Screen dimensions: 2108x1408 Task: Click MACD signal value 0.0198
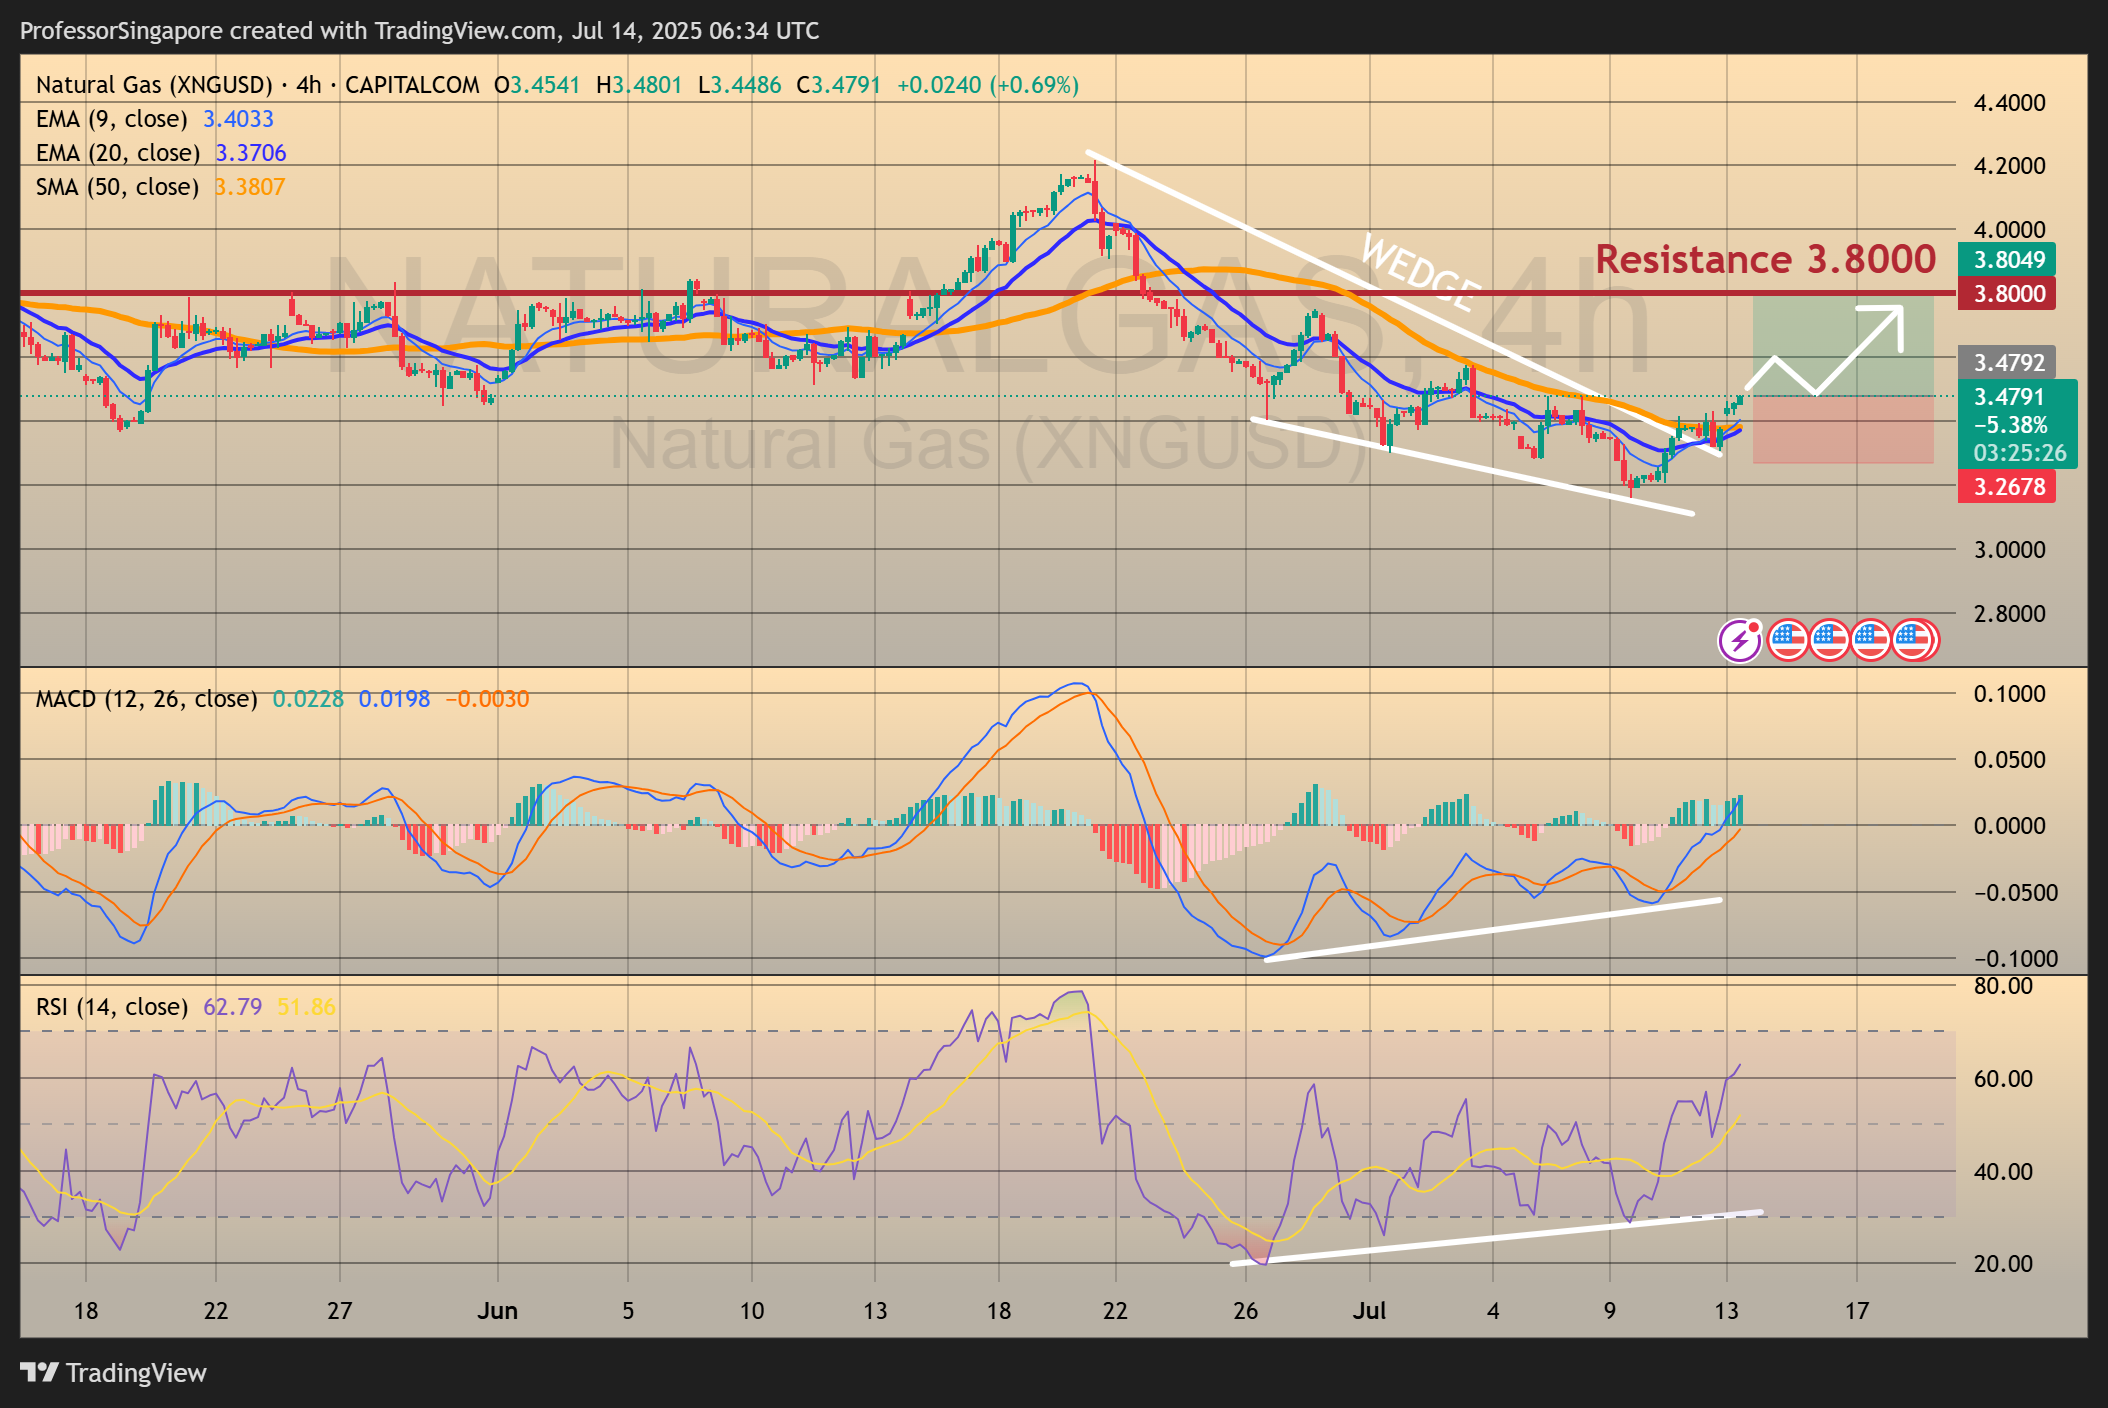[394, 699]
